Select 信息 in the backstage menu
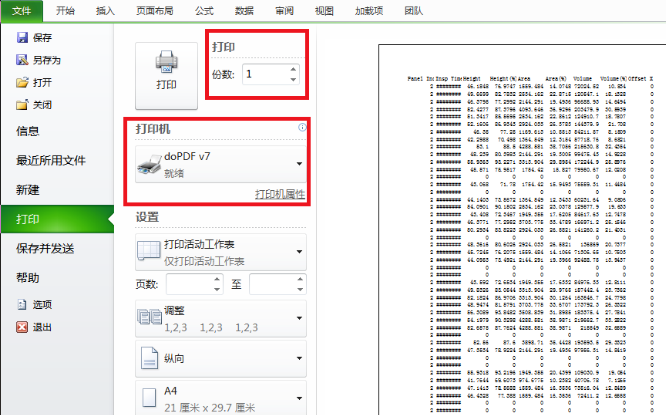 (28, 131)
